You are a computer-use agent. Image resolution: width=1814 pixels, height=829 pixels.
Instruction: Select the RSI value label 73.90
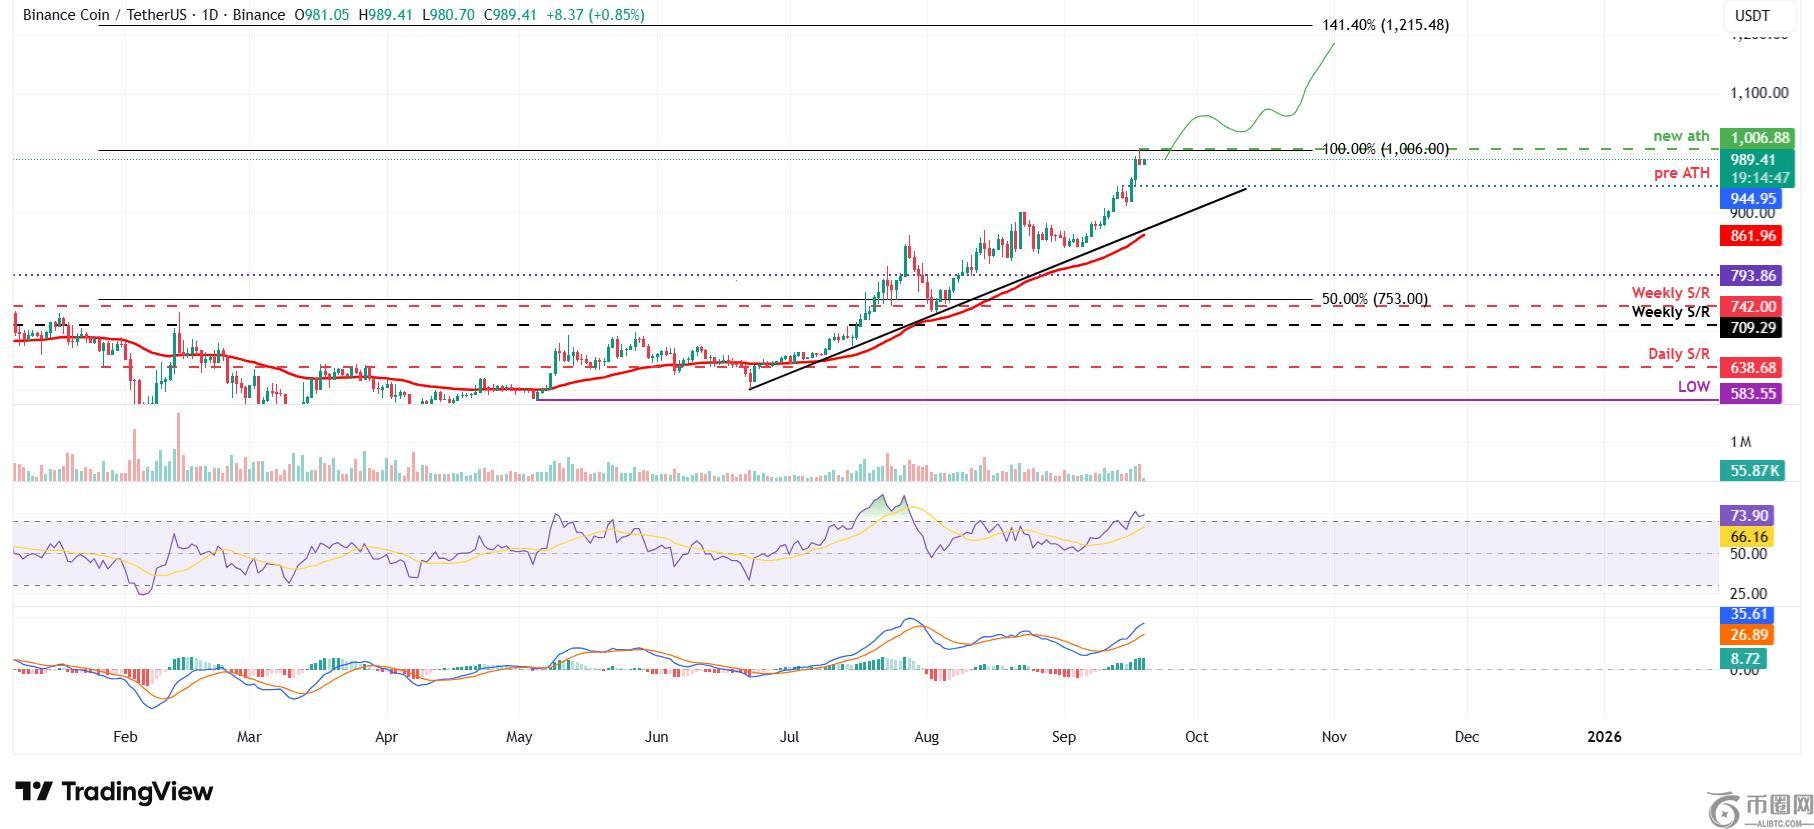pyautogui.click(x=1748, y=516)
